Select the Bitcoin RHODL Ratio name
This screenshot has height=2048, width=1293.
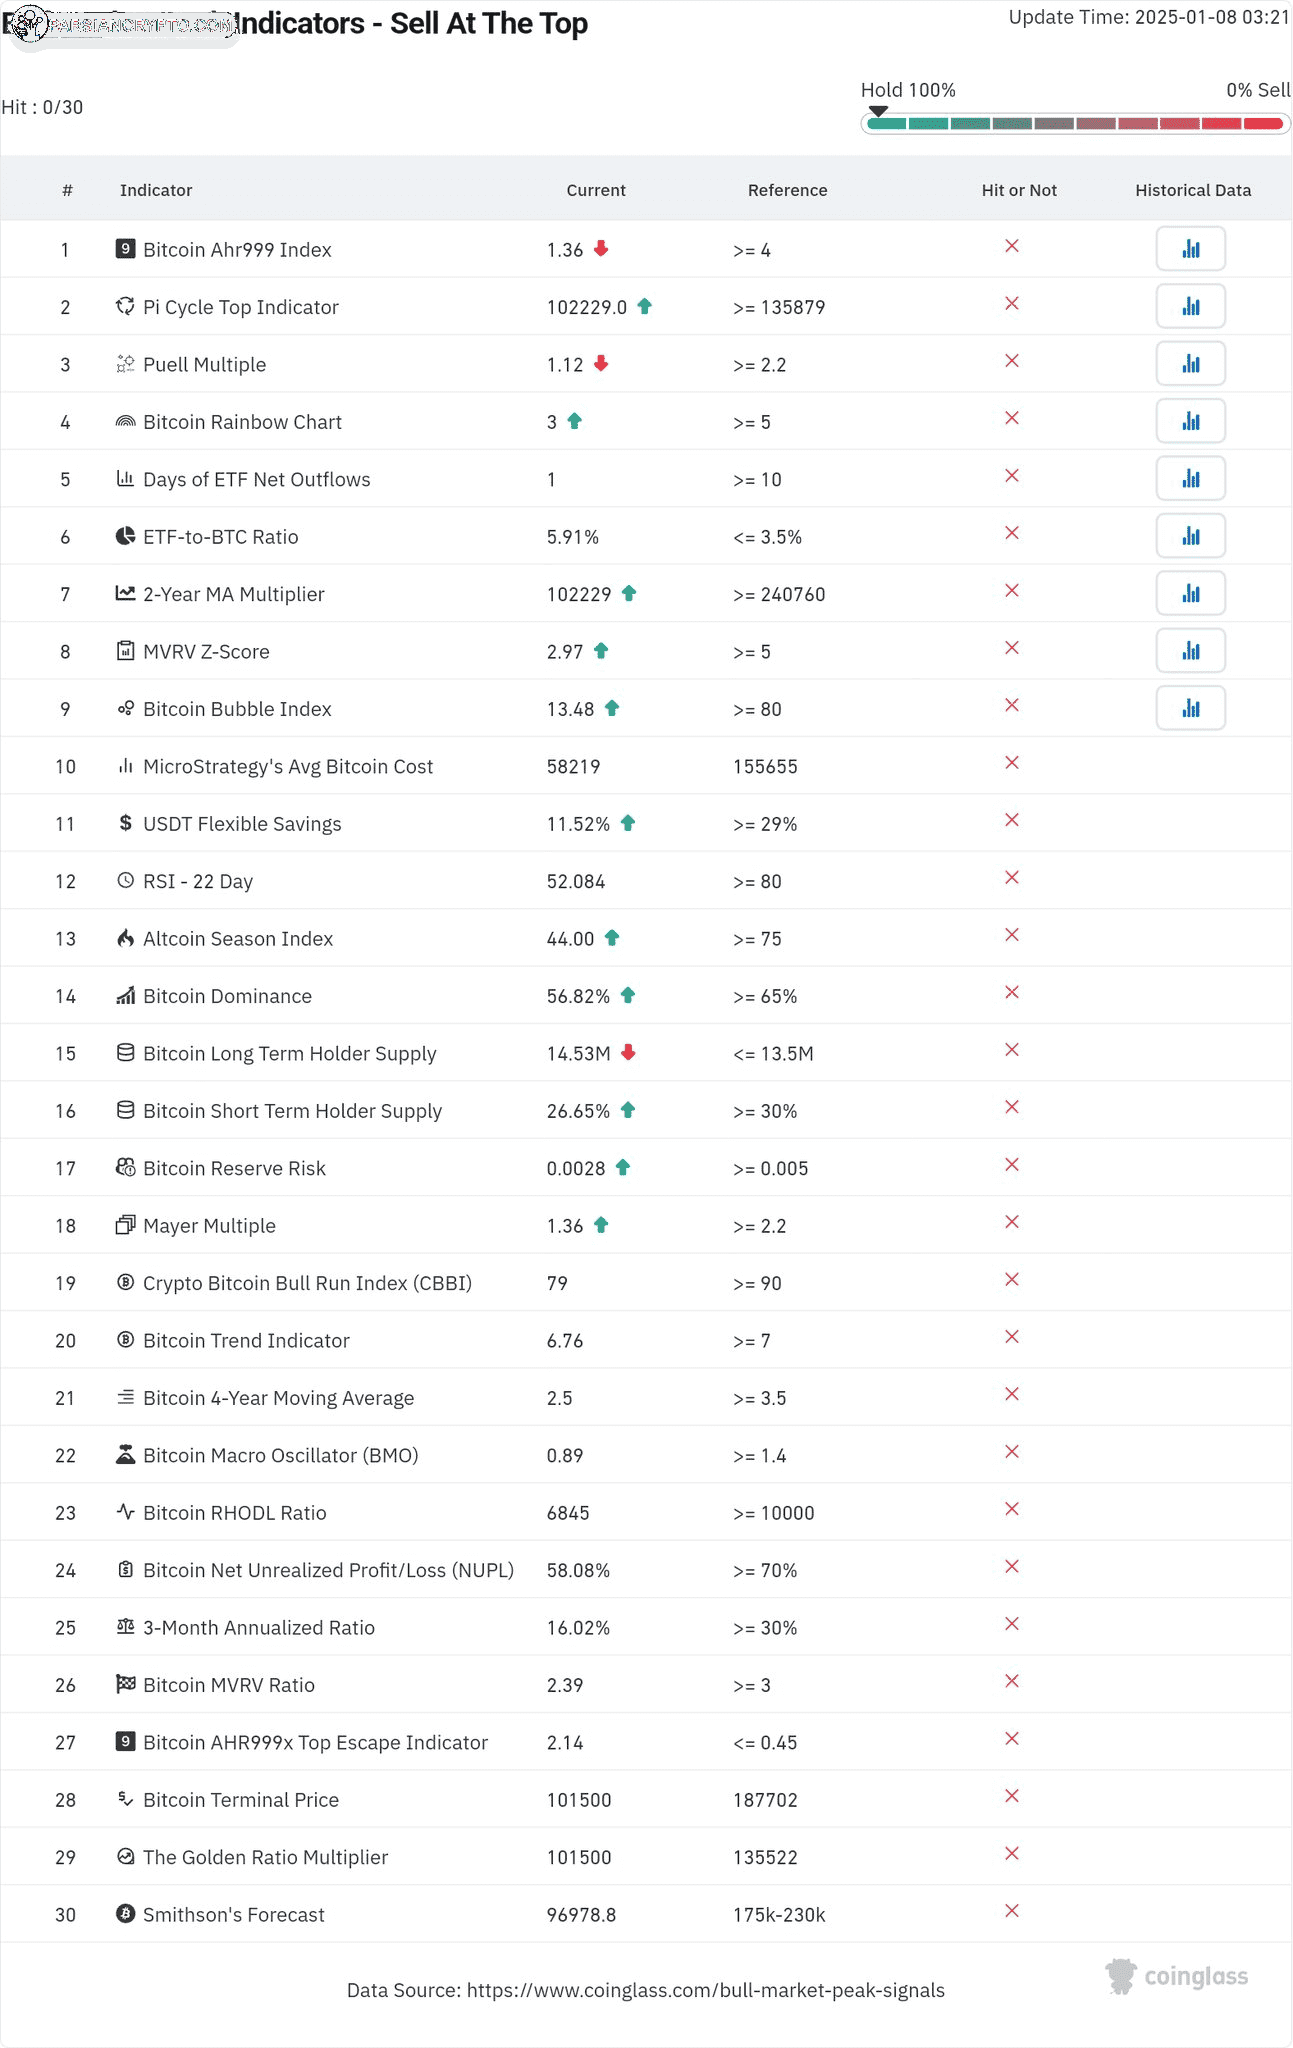(x=234, y=1512)
